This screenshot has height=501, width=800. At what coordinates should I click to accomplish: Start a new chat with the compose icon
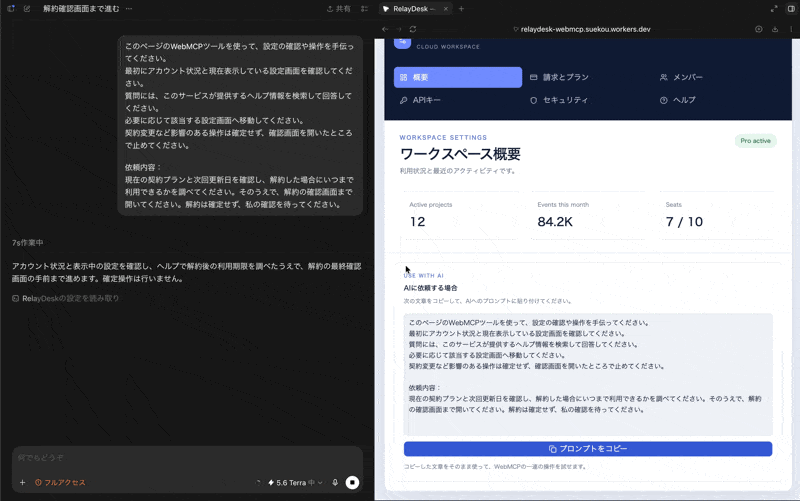click(x=27, y=9)
